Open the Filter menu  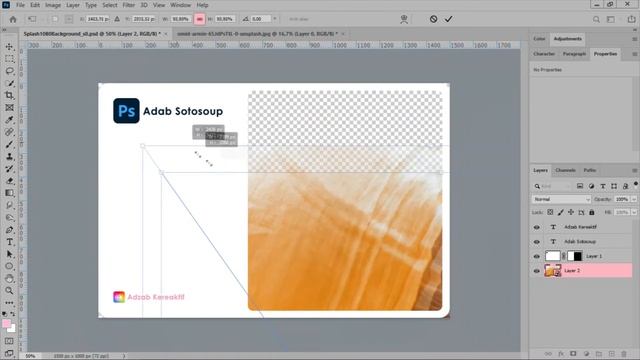(129, 5)
